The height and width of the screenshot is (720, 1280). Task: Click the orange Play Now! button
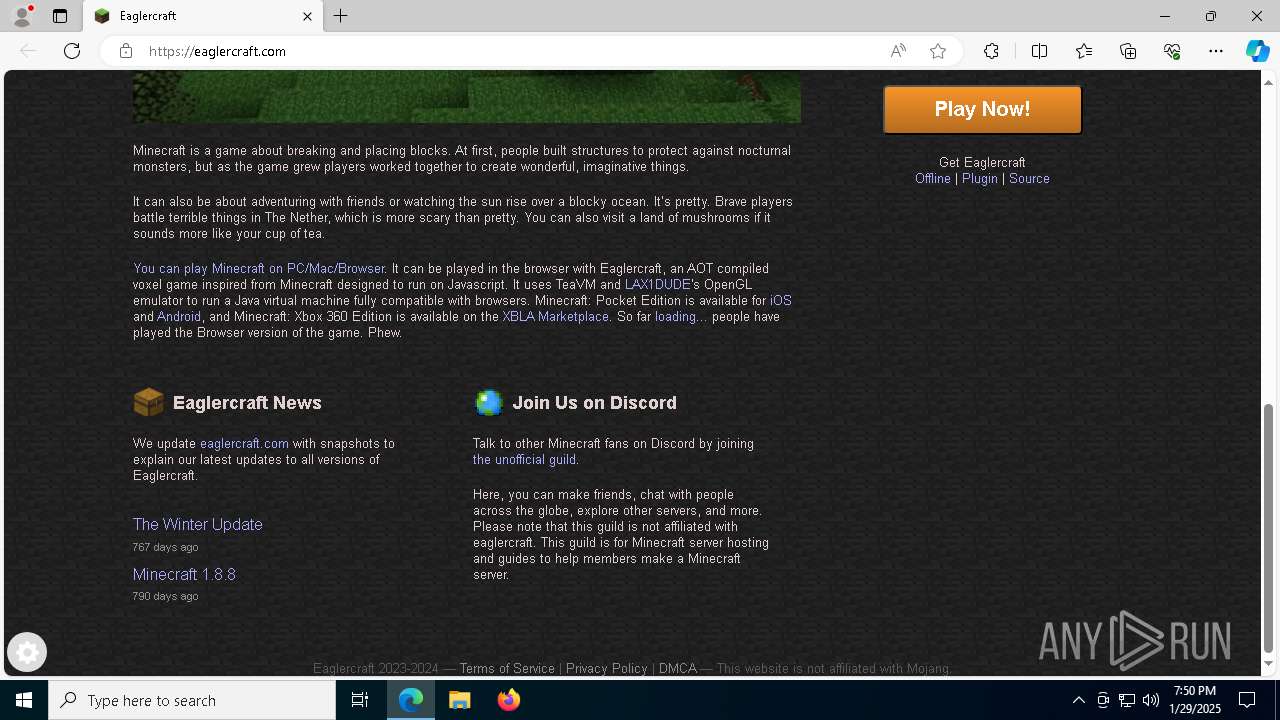click(982, 109)
